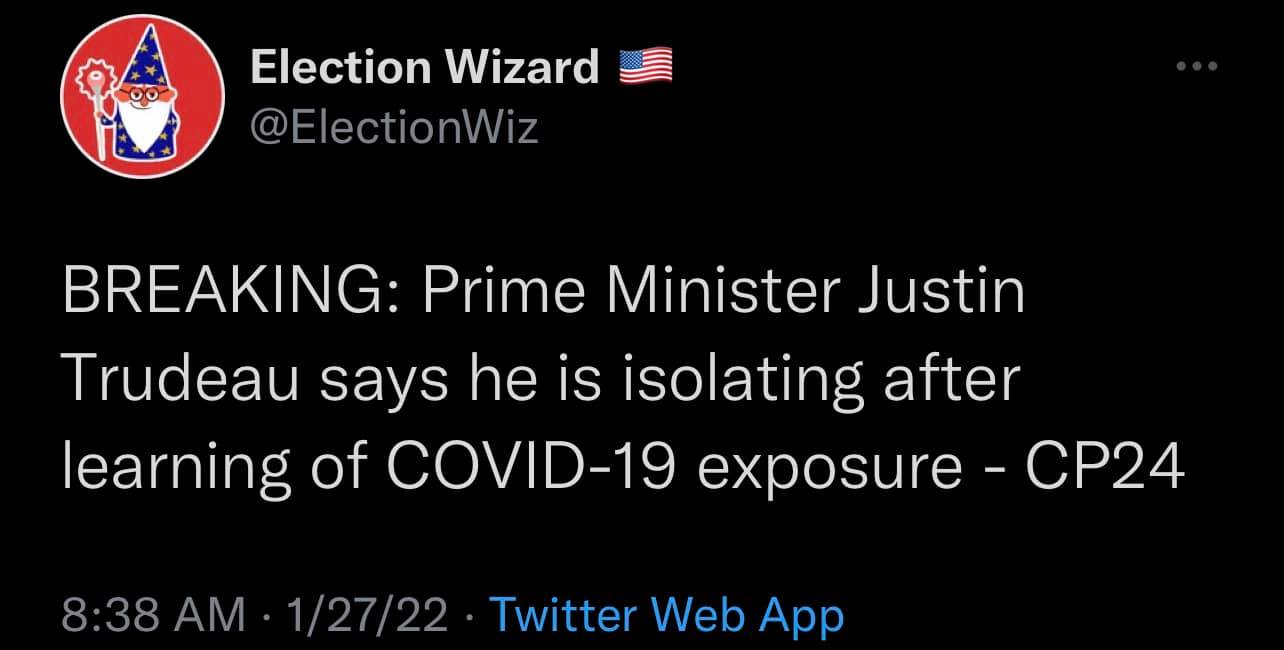
Task: Open the Election Wizard display name
Action: [424, 67]
